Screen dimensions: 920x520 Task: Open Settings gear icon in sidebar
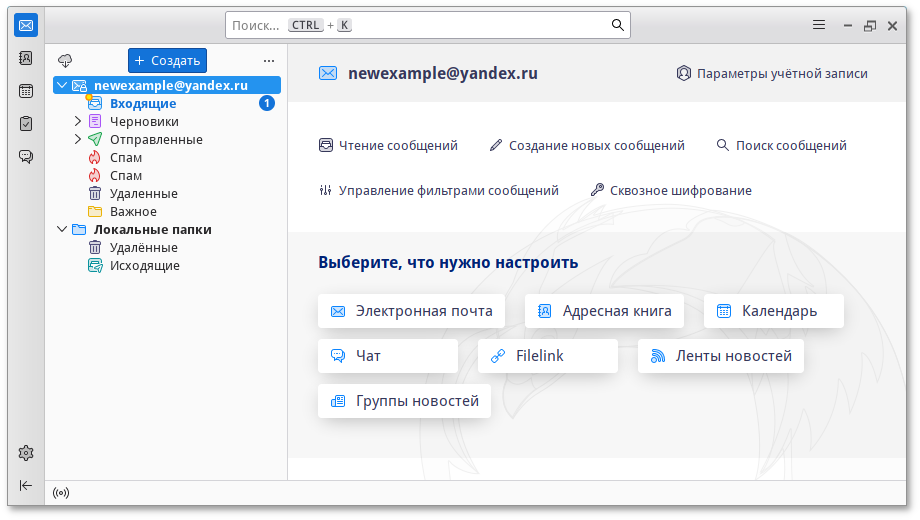pos(26,453)
